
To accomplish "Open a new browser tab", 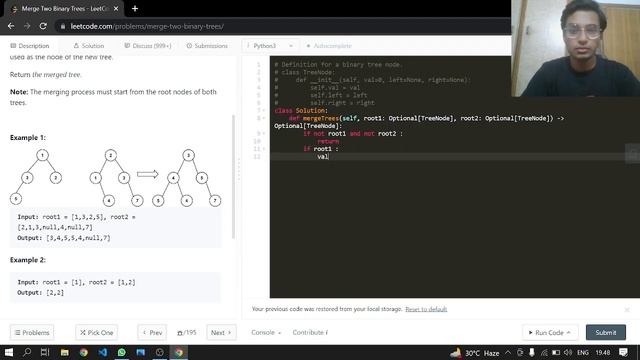I will click(135, 9).
